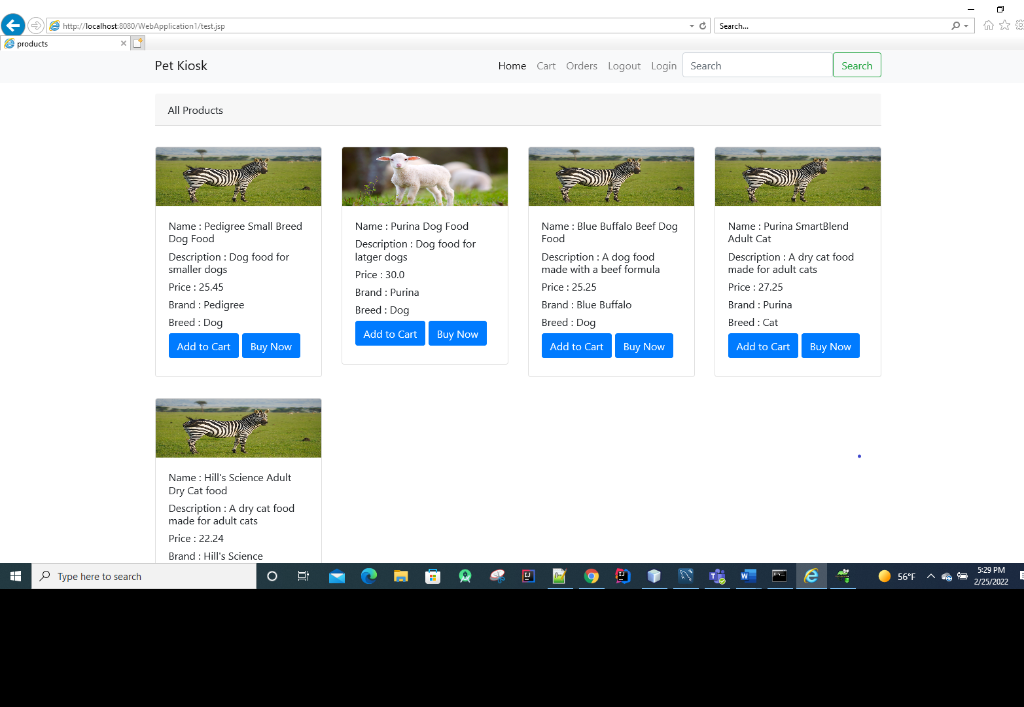Click the browser Search... box
The image size is (1024, 707).
(x=833, y=26)
